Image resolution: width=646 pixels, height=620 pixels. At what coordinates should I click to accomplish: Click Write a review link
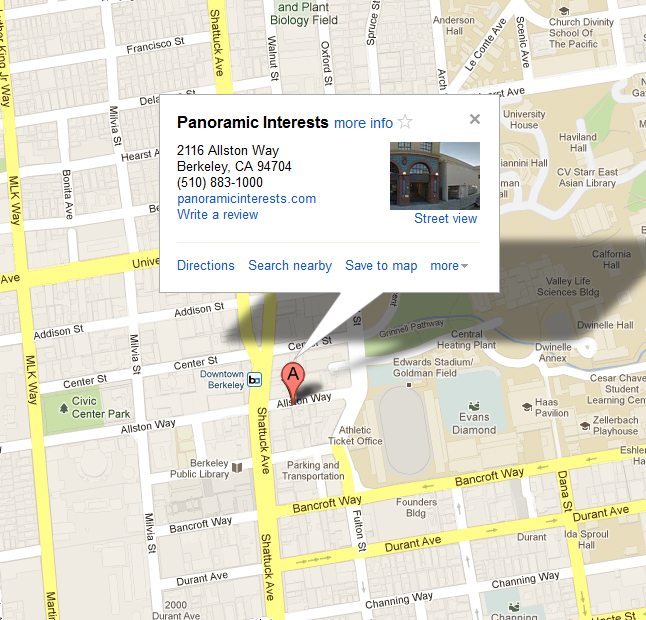tap(218, 215)
